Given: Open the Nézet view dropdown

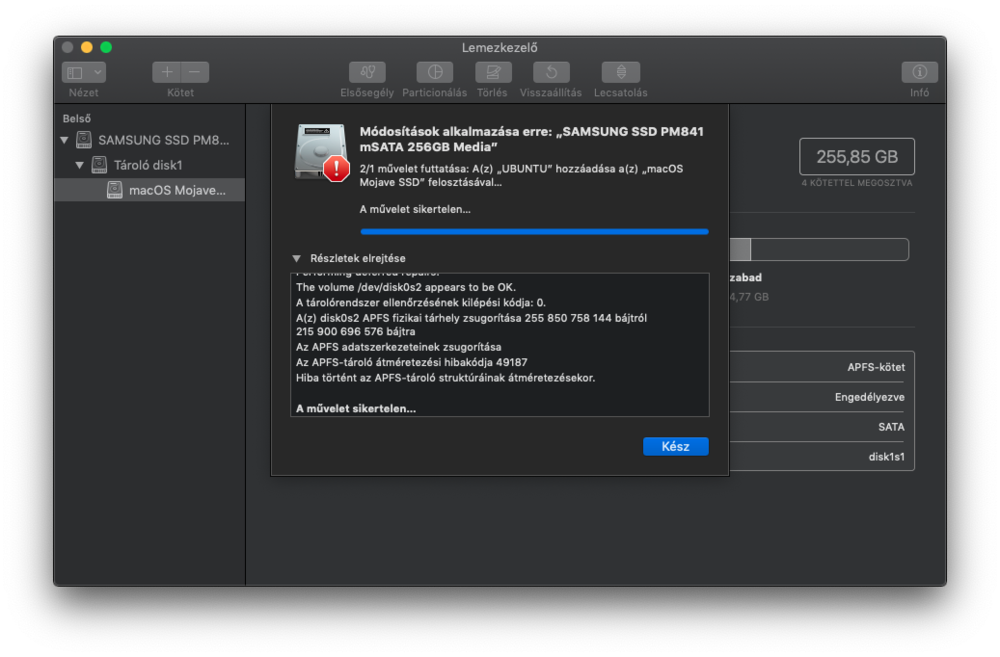Looking at the screenshot, I should 84,72.
